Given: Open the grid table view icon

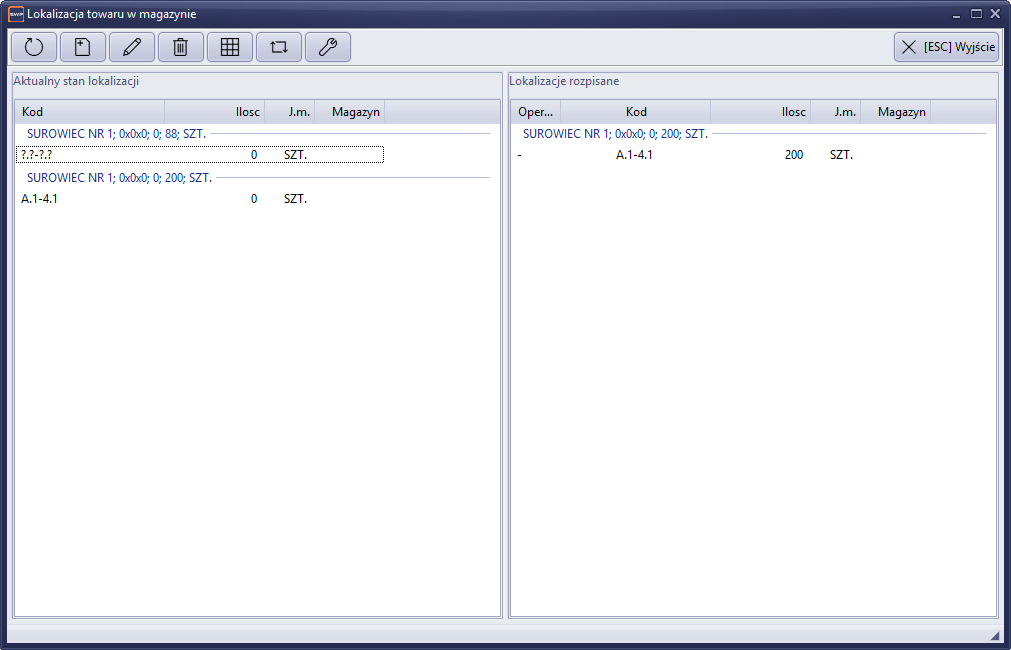Looking at the screenshot, I should coord(230,47).
